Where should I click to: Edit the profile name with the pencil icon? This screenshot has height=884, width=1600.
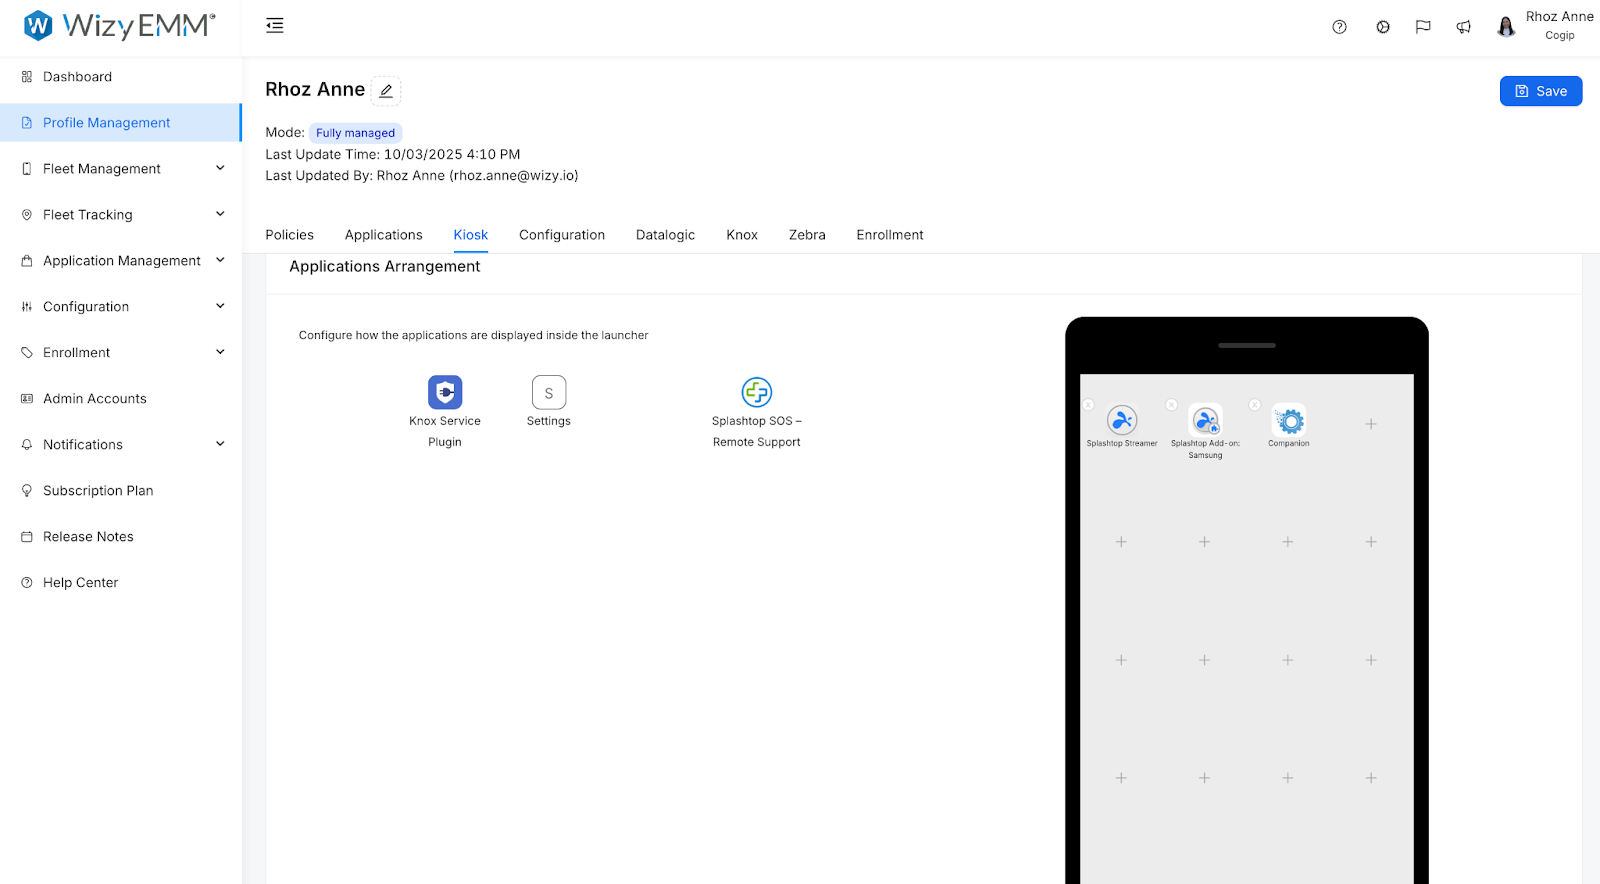[x=386, y=91]
